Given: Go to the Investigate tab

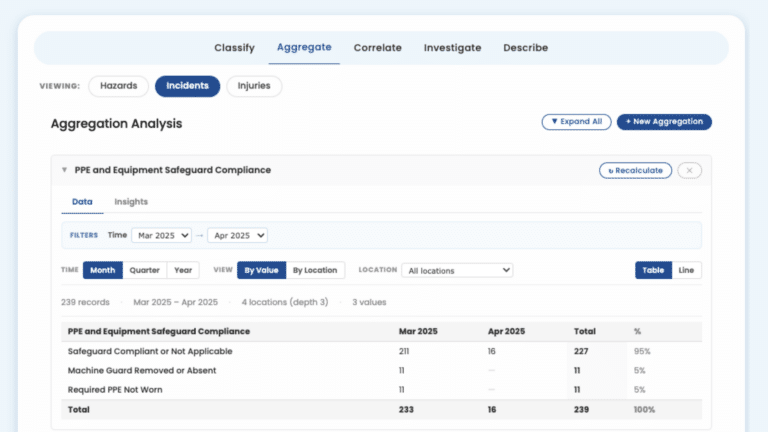Looking at the screenshot, I should 453,48.
